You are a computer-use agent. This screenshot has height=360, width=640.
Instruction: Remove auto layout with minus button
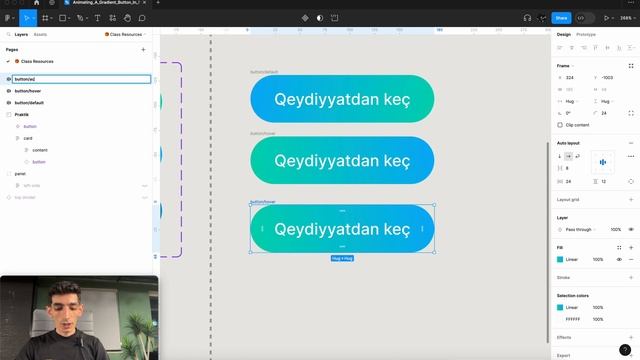[631, 143]
